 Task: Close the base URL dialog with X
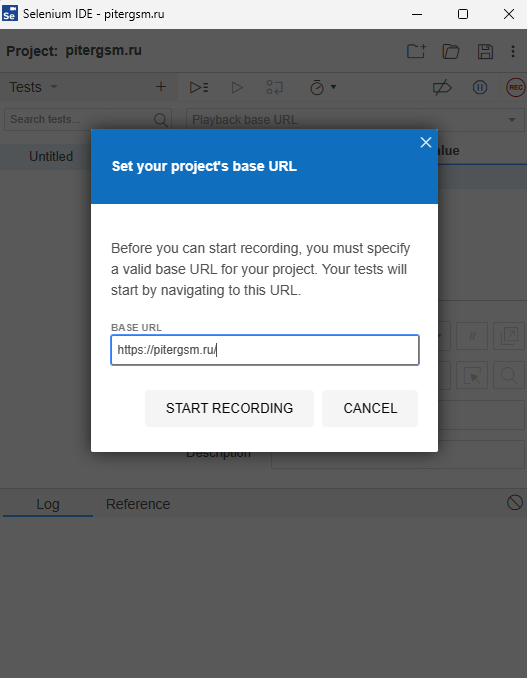[x=426, y=142]
